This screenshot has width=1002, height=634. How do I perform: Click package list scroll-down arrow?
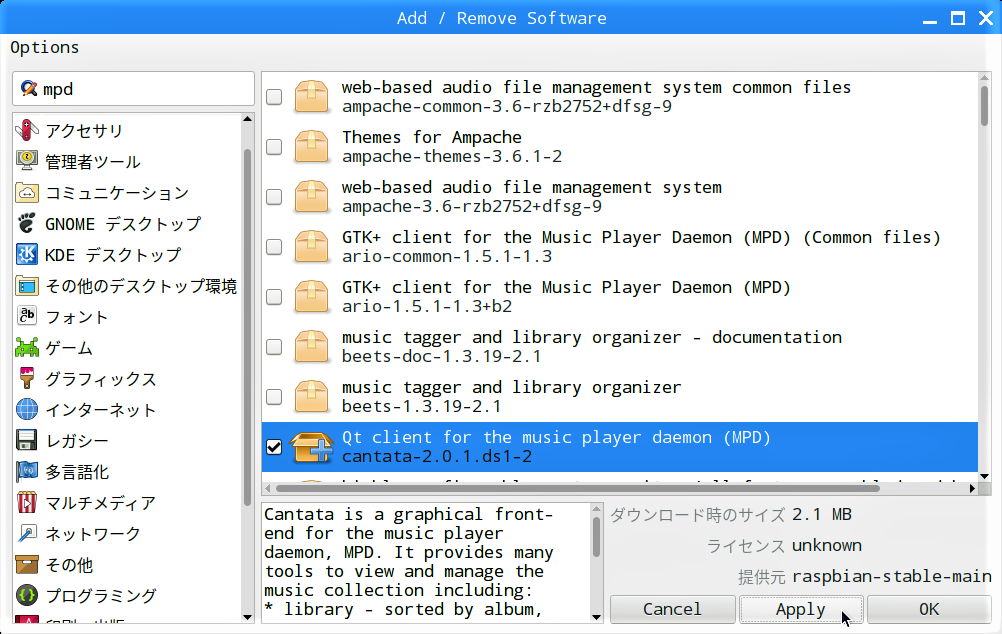tap(984, 476)
